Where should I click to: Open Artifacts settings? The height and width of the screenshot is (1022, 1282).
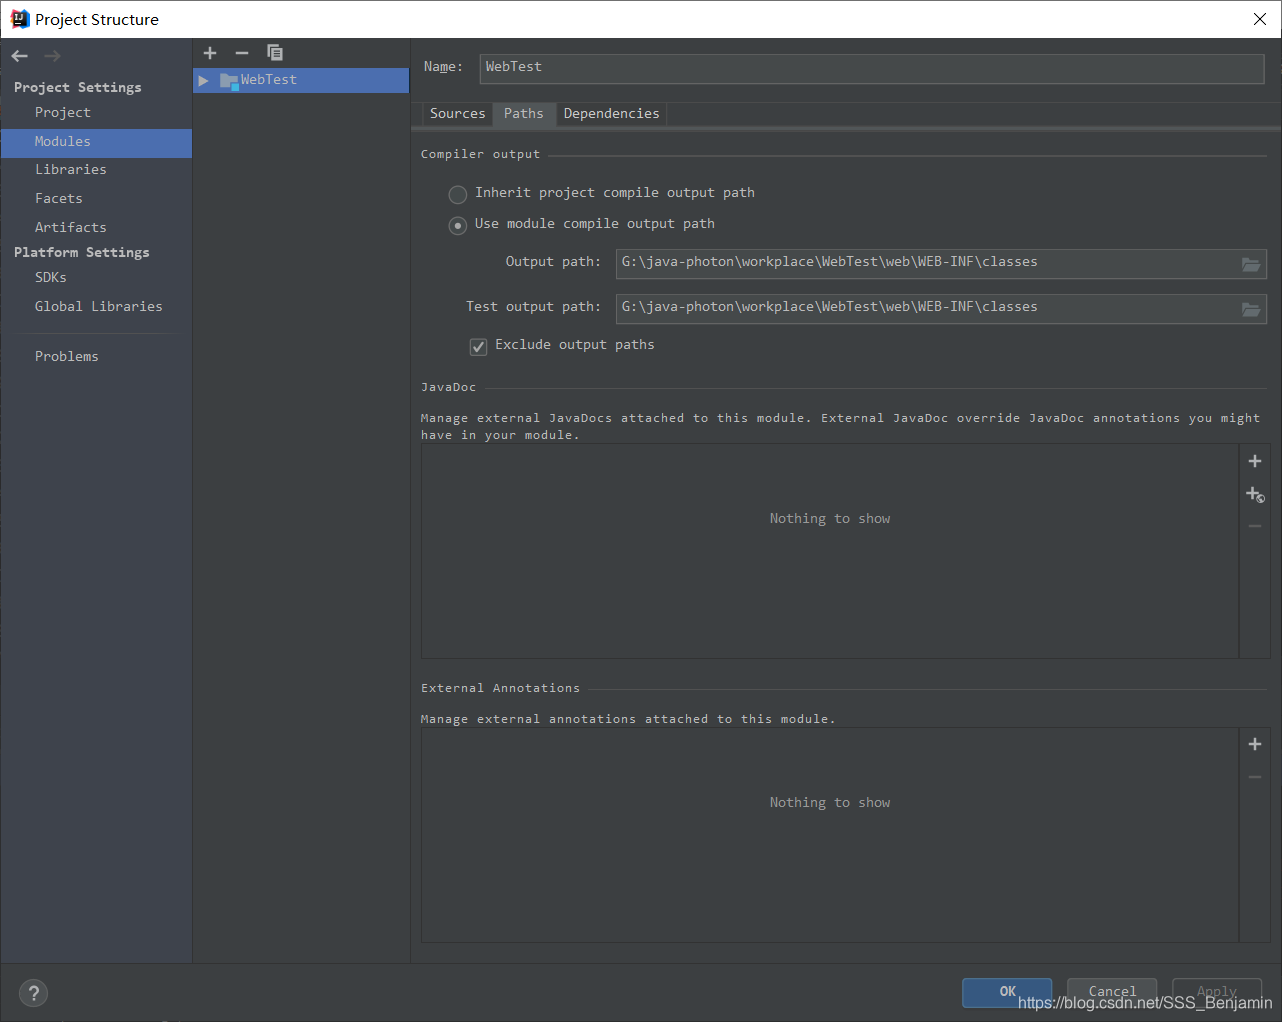[x=71, y=228]
